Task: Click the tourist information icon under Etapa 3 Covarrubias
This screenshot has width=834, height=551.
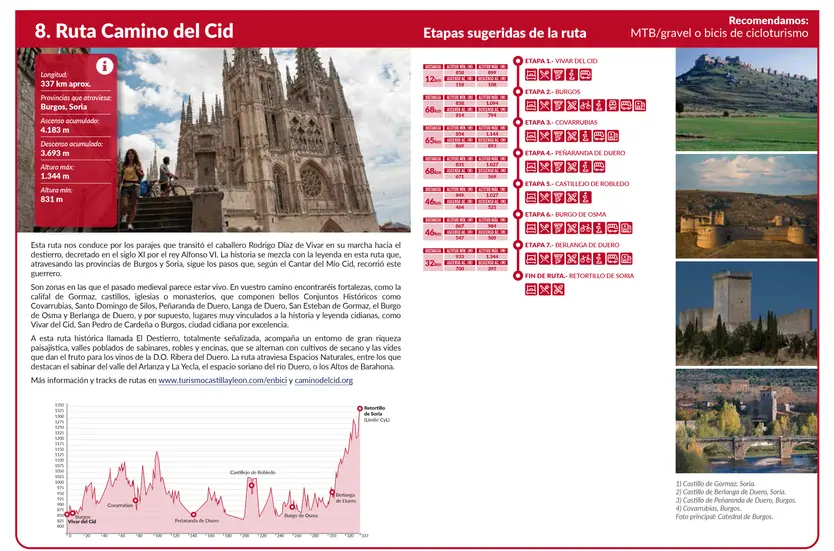Action: [x=586, y=136]
